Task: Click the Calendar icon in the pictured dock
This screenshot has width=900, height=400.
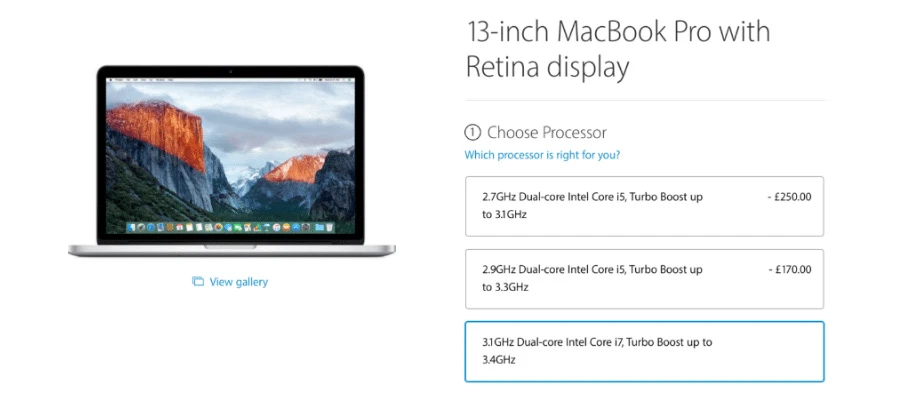Action: point(180,227)
